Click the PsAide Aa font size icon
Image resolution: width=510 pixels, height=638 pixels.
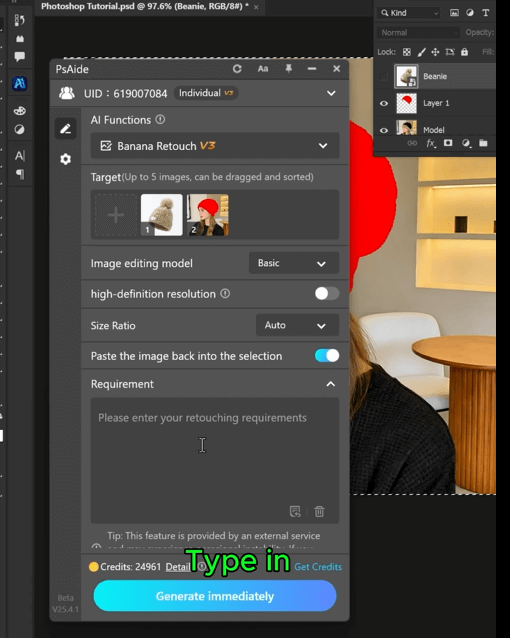click(x=263, y=69)
